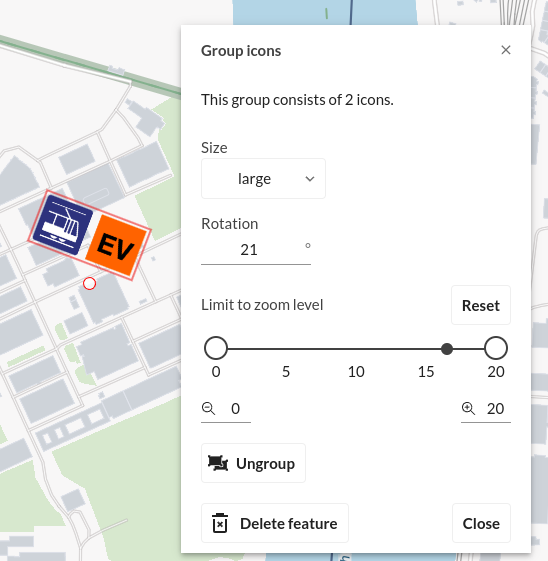548x561 pixels.
Task: Click the orange EV icon on map
Action: (116, 245)
